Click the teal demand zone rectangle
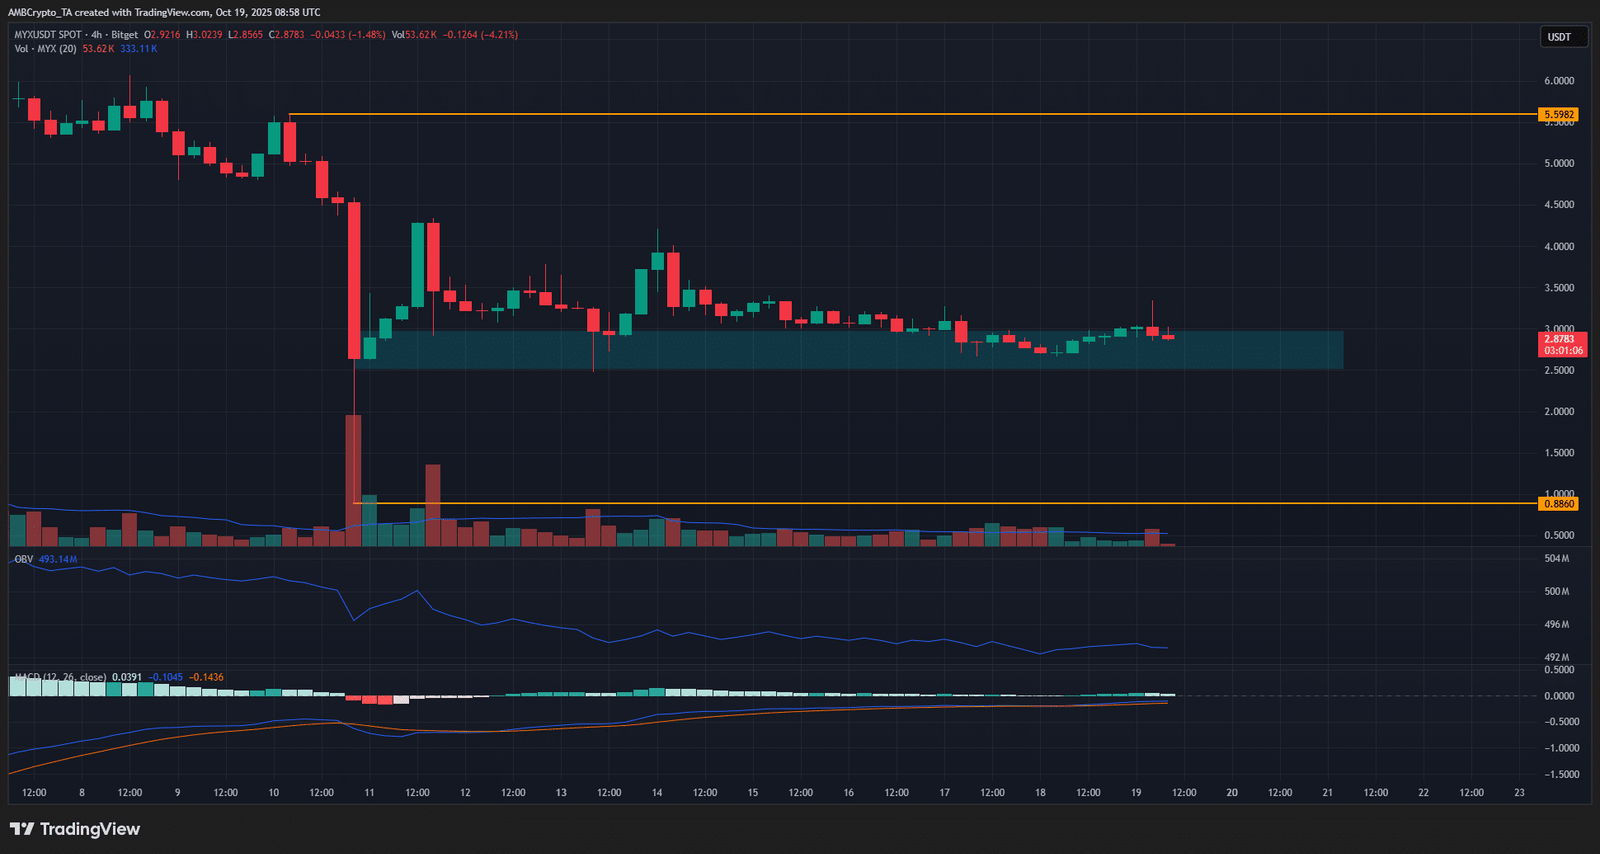Image resolution: width=1600 pixels, height=854 pixels. 850,350
